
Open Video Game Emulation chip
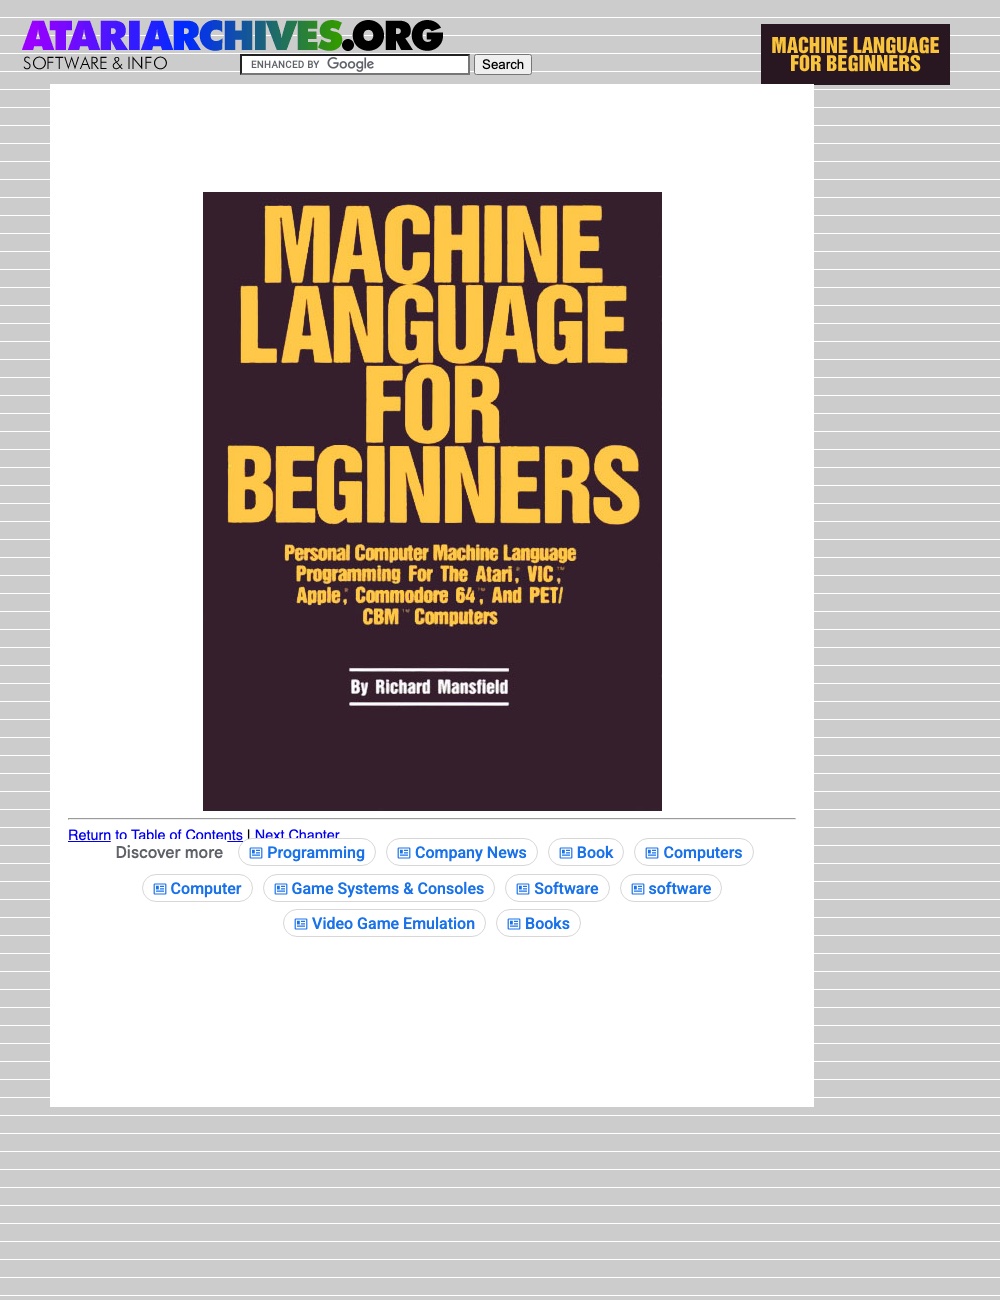coord(385,923)
